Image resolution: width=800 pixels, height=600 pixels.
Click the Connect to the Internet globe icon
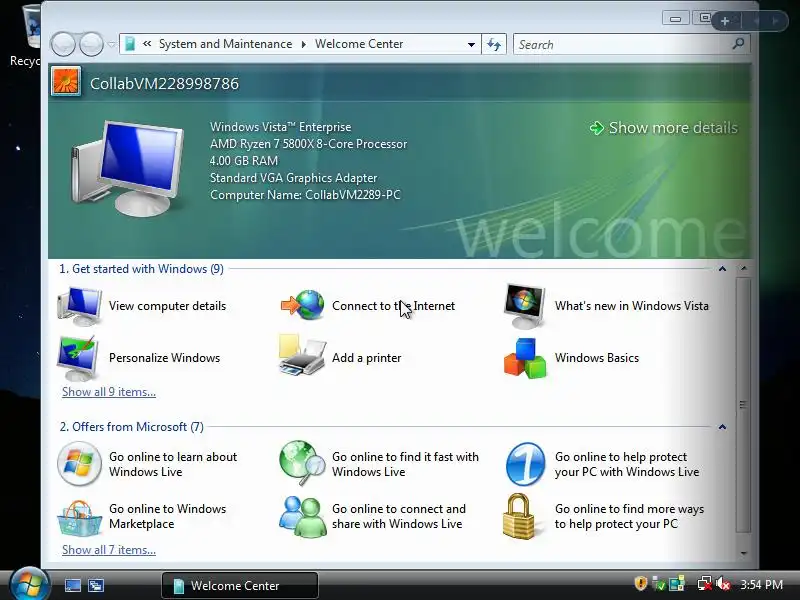[303, 305]
